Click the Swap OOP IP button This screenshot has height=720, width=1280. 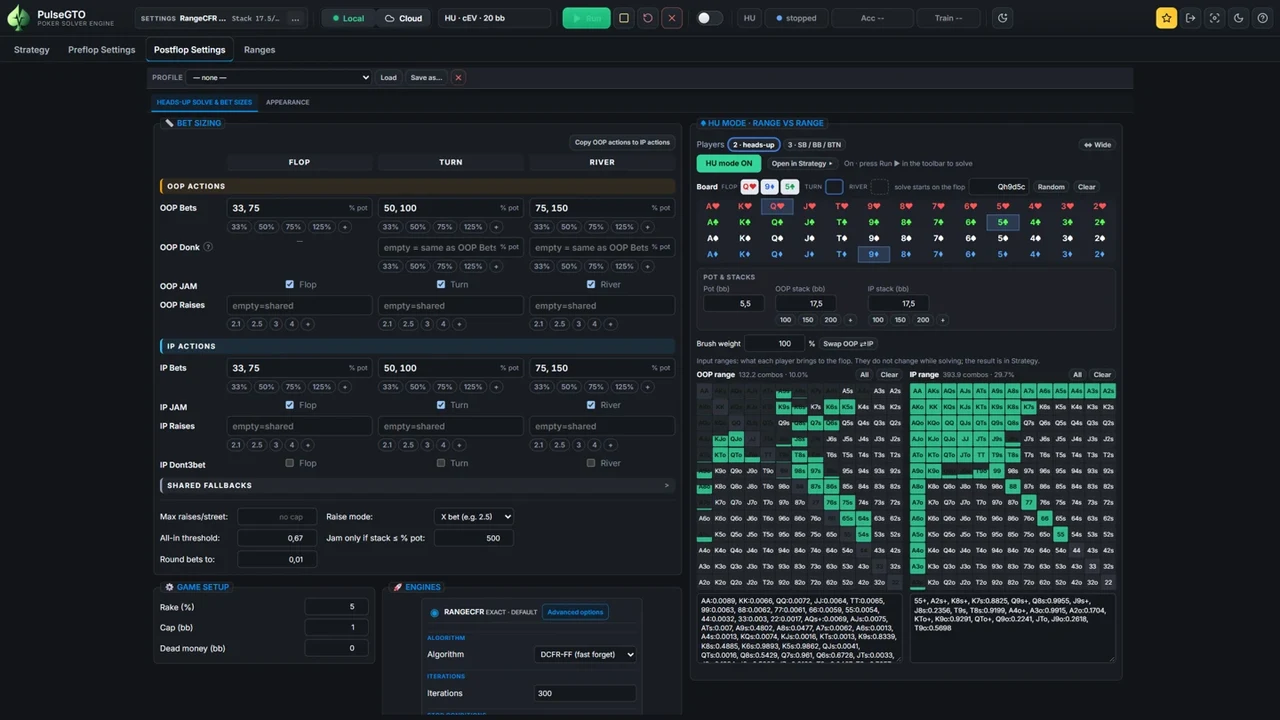(848, 343)
